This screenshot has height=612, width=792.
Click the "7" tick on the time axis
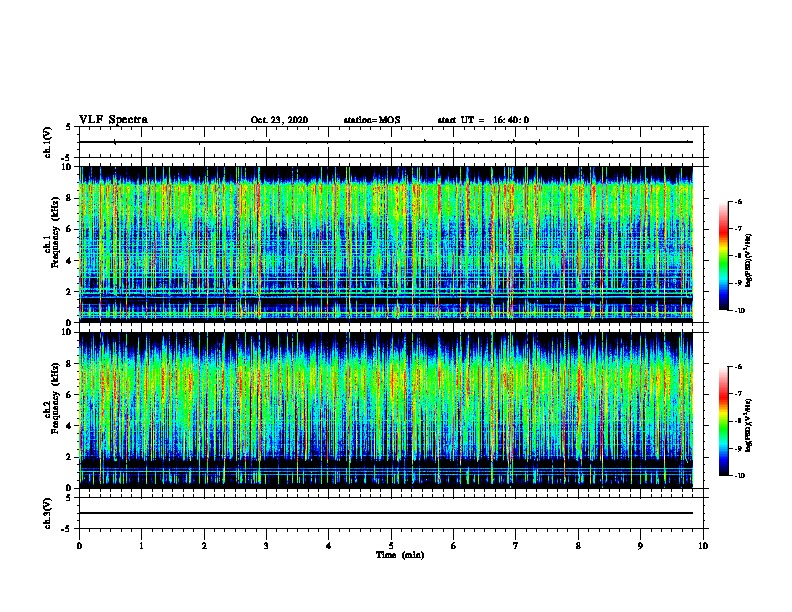tap(515, 546)
